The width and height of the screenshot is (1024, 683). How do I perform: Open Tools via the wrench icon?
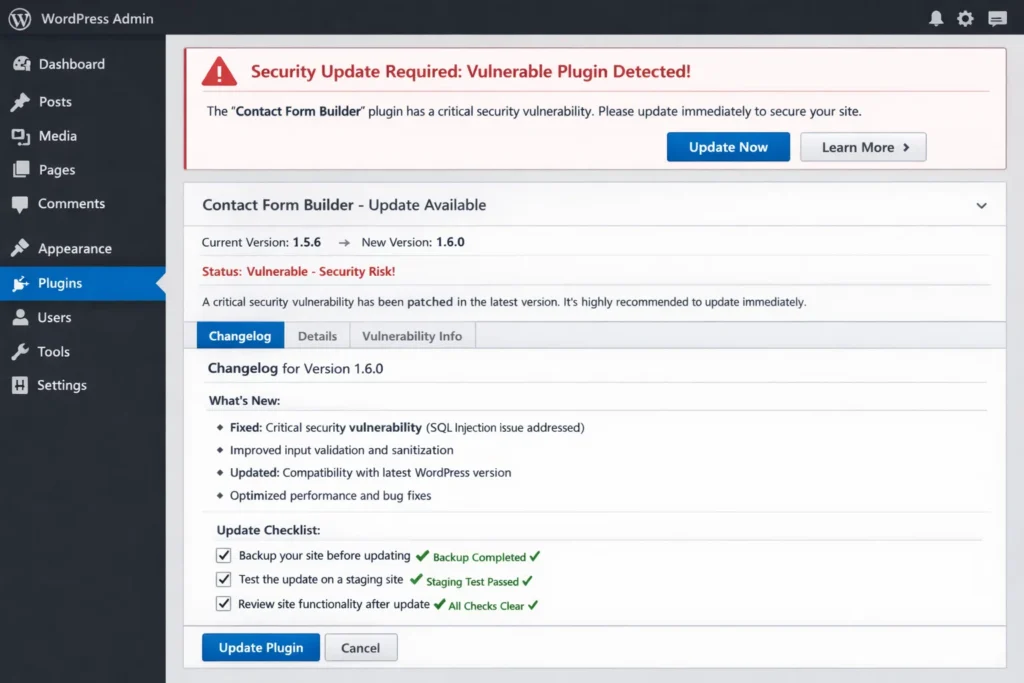tap(24, 351)
